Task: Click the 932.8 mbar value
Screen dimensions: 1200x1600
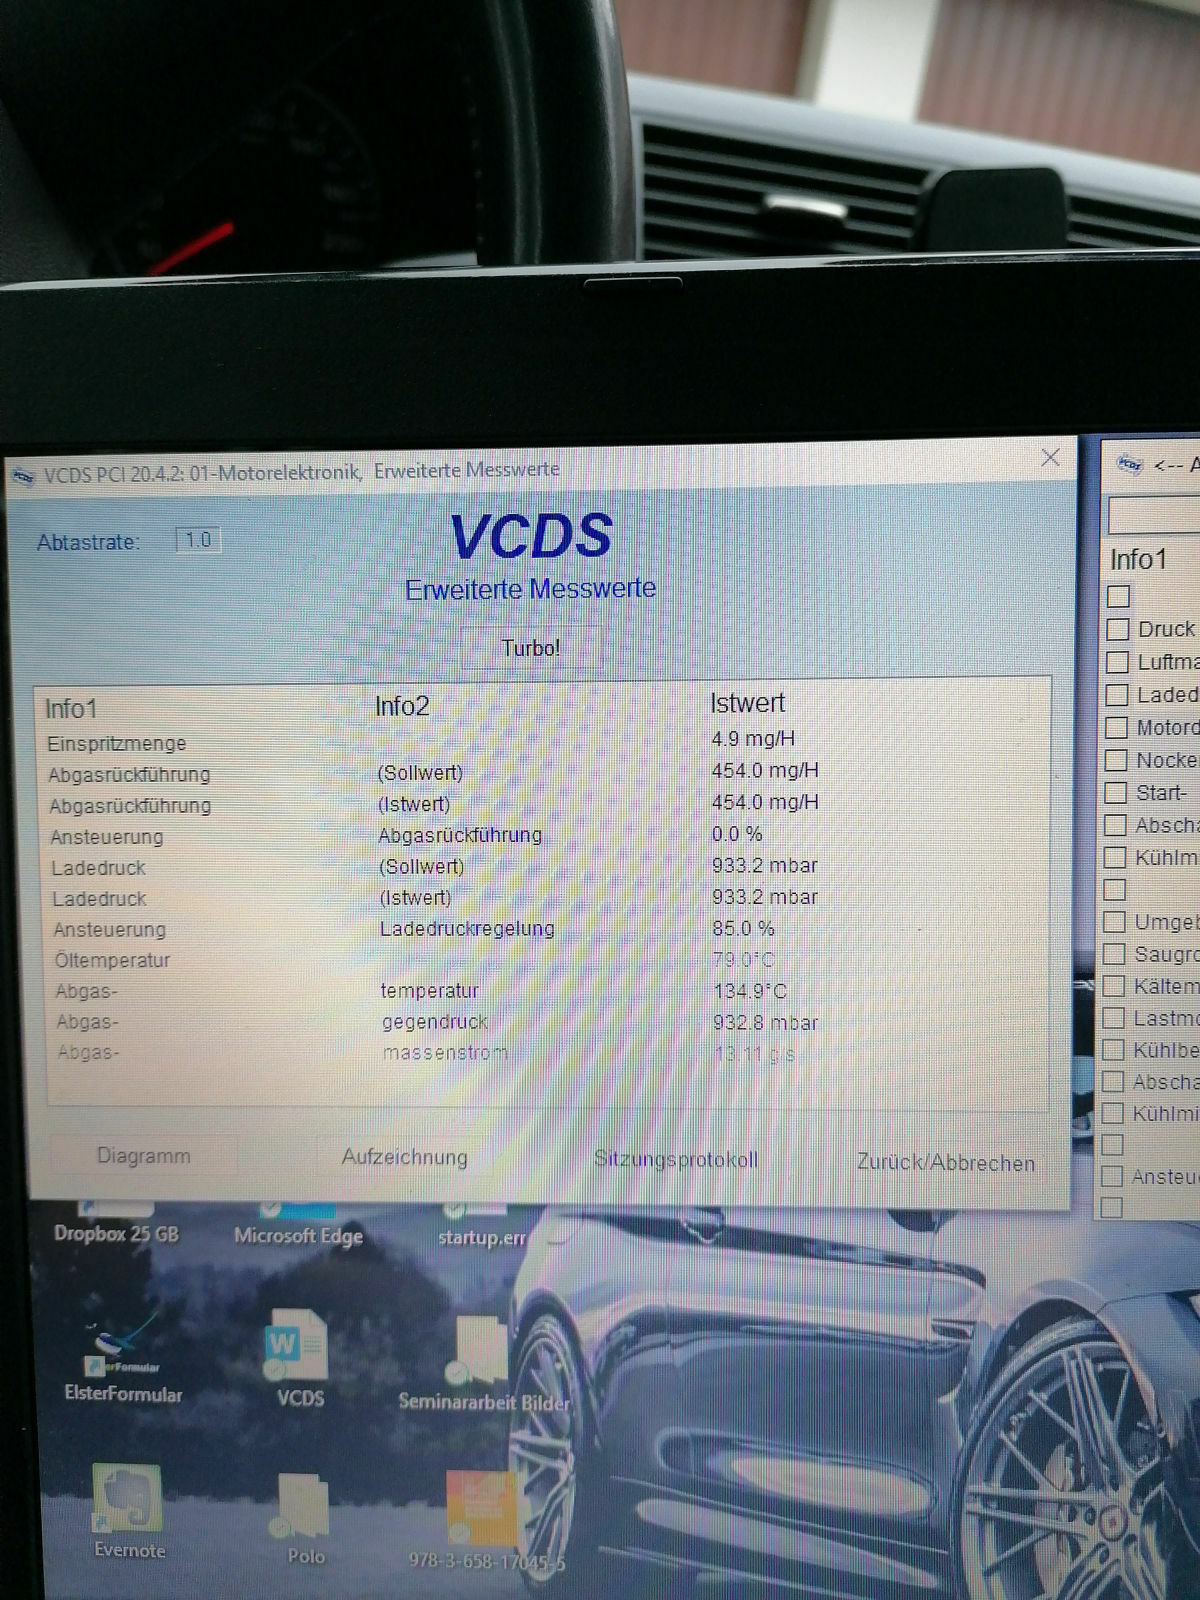Action: tap(765, 1022)
